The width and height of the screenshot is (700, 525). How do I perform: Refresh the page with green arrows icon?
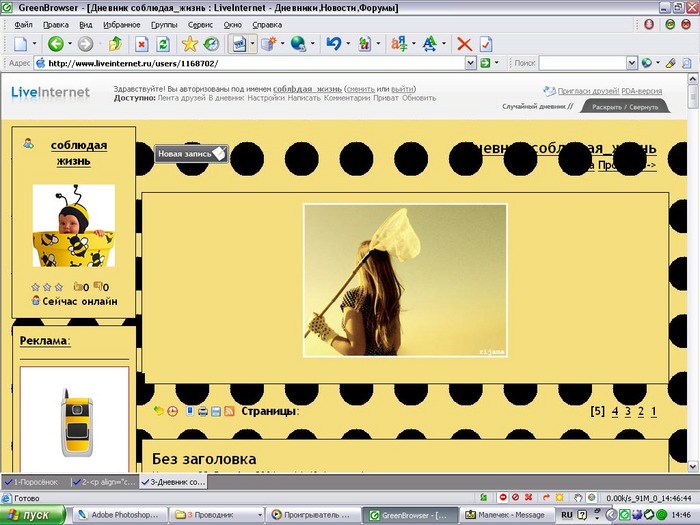click(x=163, y=44)
